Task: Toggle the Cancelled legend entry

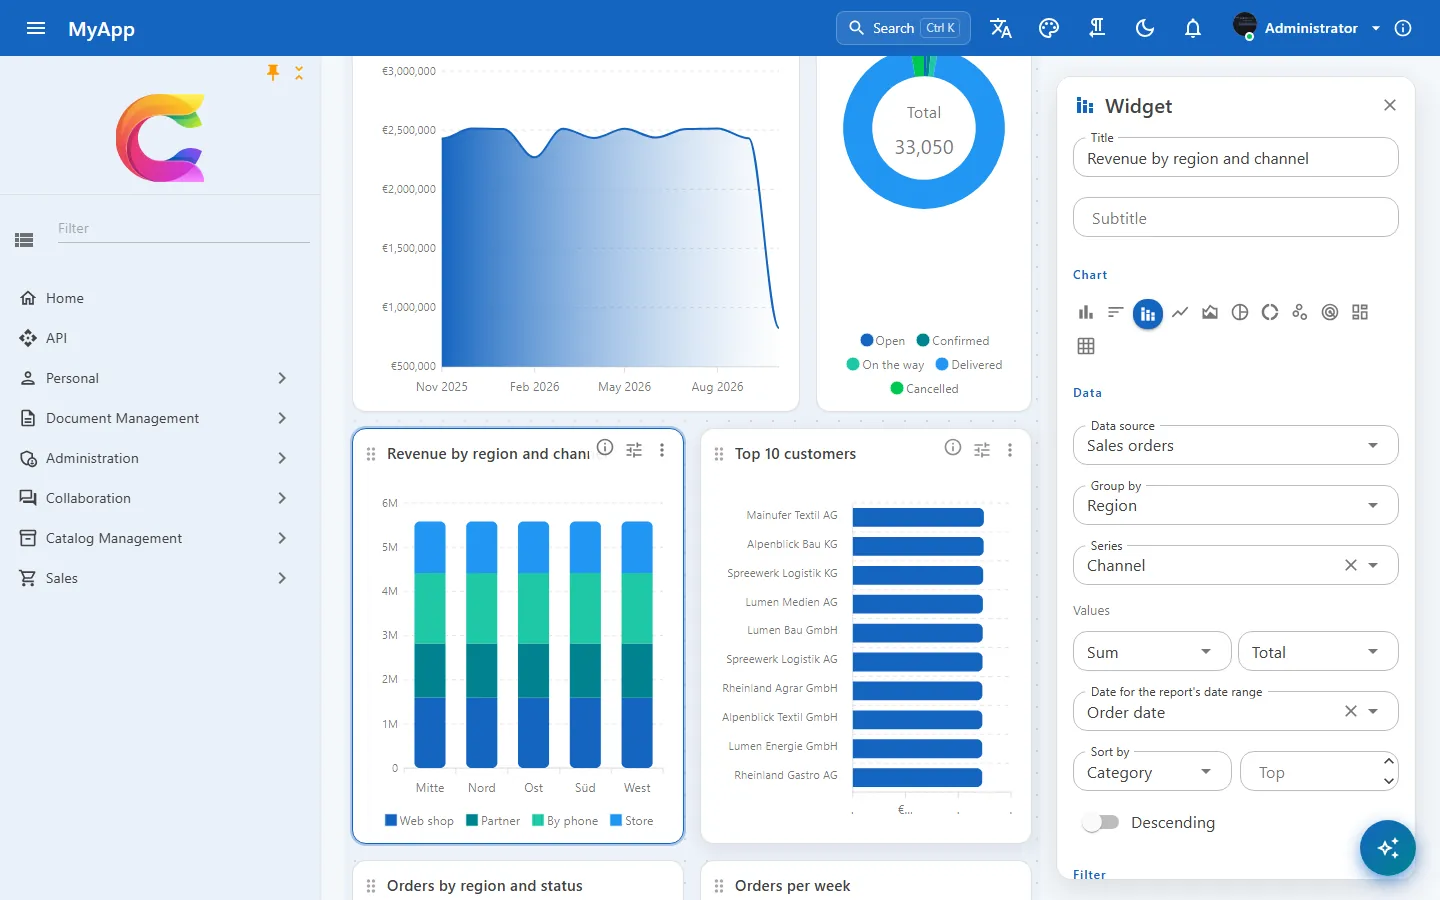Action: [924, 389]
